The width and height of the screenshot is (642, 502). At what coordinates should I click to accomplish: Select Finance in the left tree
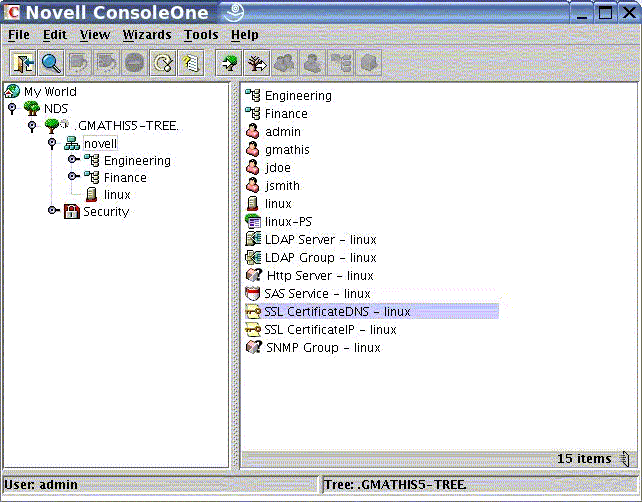click(125, 178)
